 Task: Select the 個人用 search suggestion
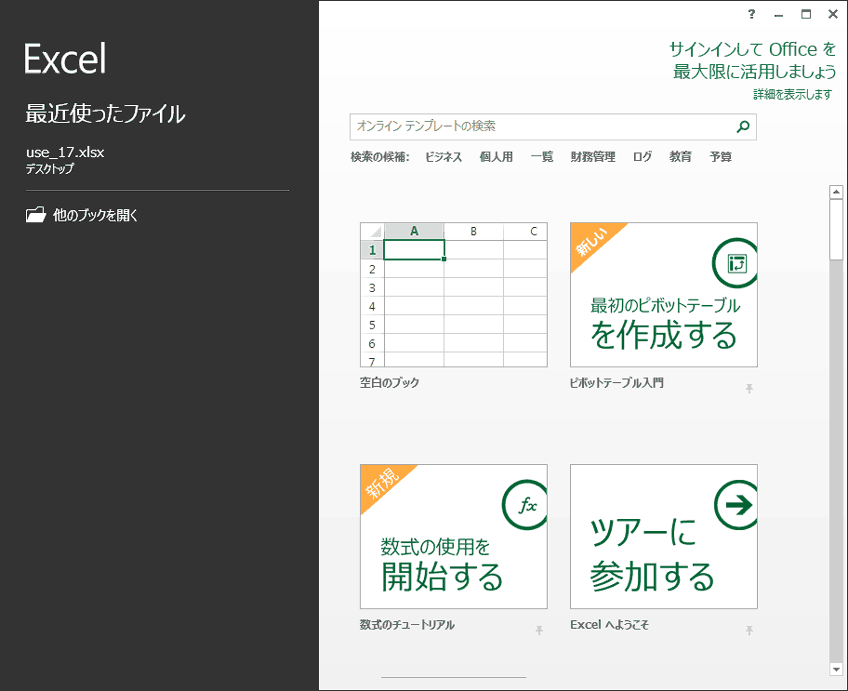(x=496, y=157)
